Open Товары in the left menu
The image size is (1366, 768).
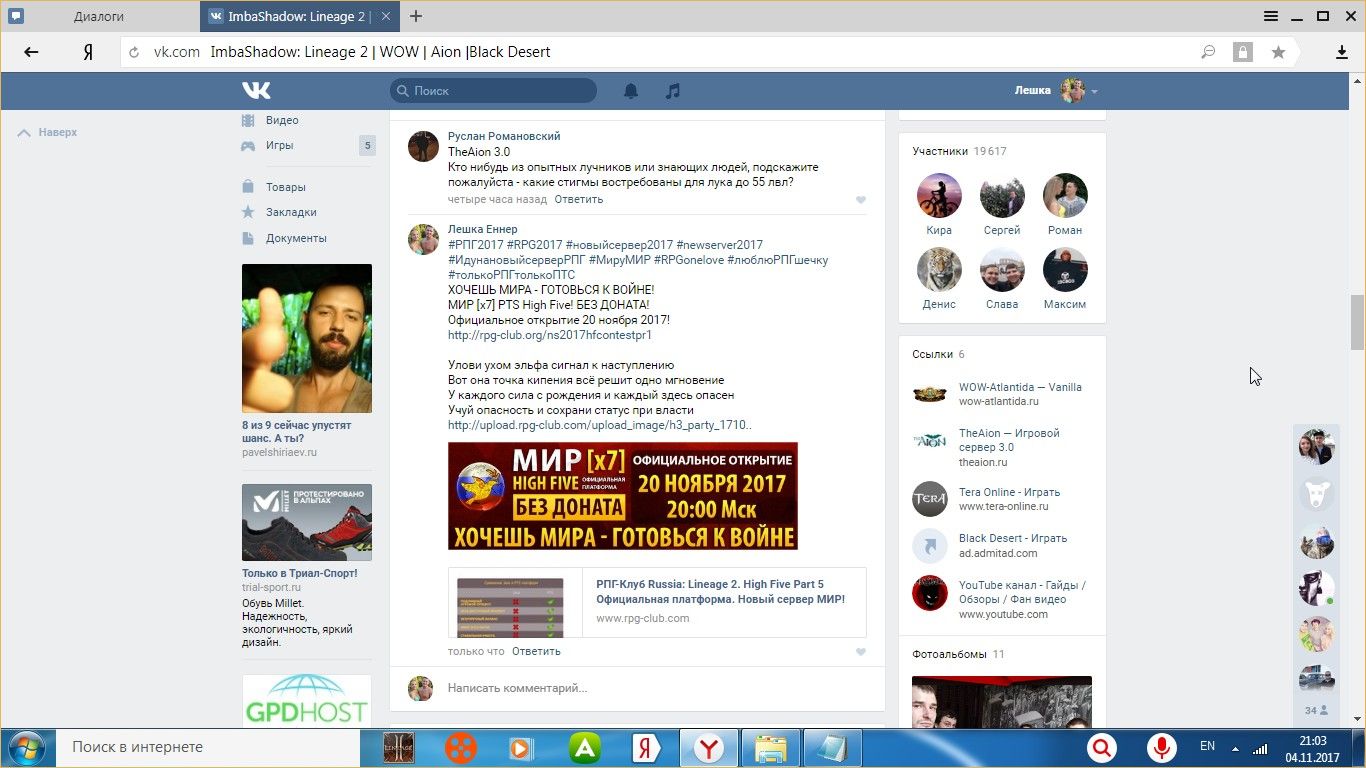click(x=286, y=187)
